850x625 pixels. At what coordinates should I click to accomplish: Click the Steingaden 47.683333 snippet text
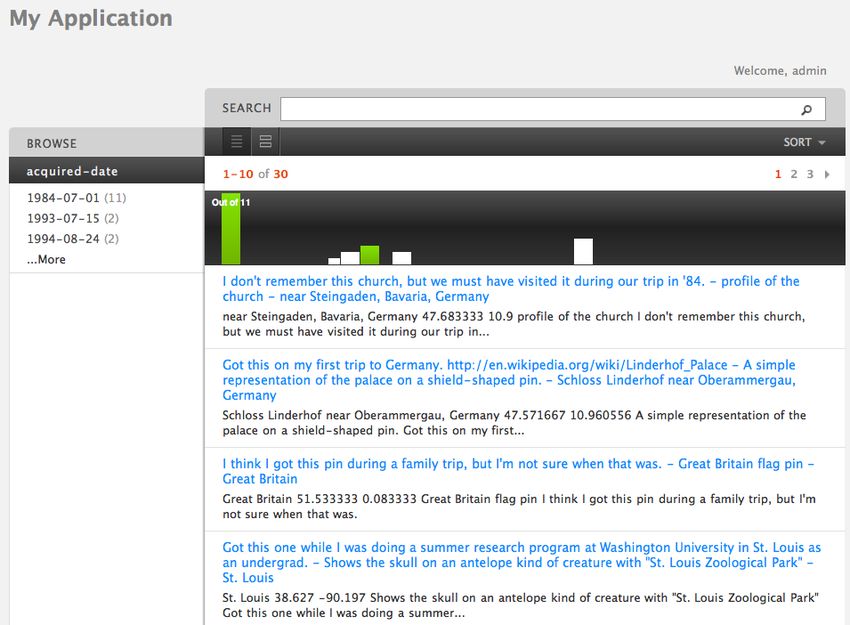513,324
